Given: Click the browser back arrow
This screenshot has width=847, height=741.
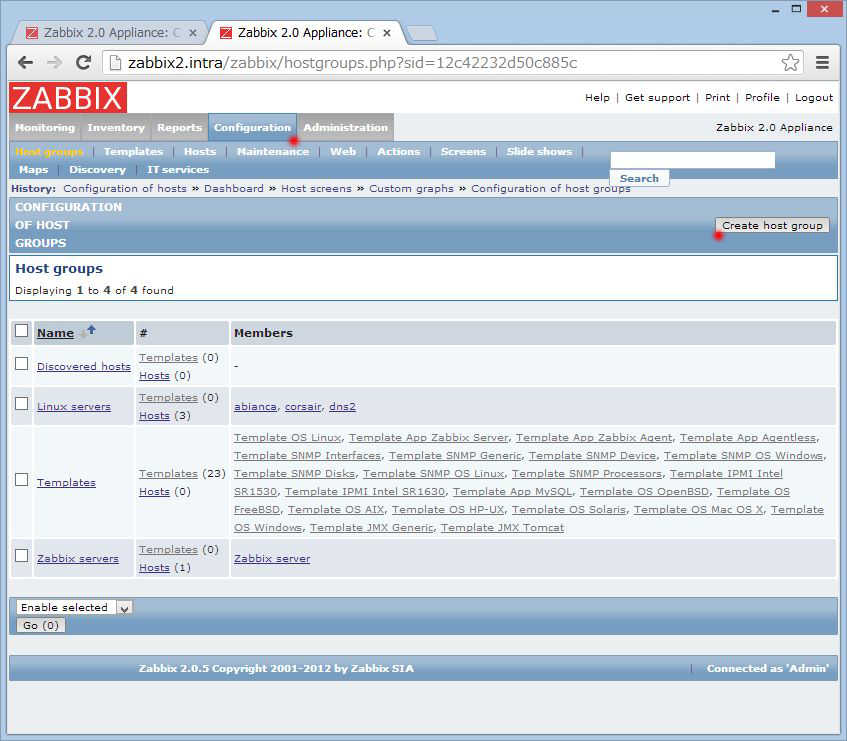Looking at the screenshot, I should click(25, 63).
